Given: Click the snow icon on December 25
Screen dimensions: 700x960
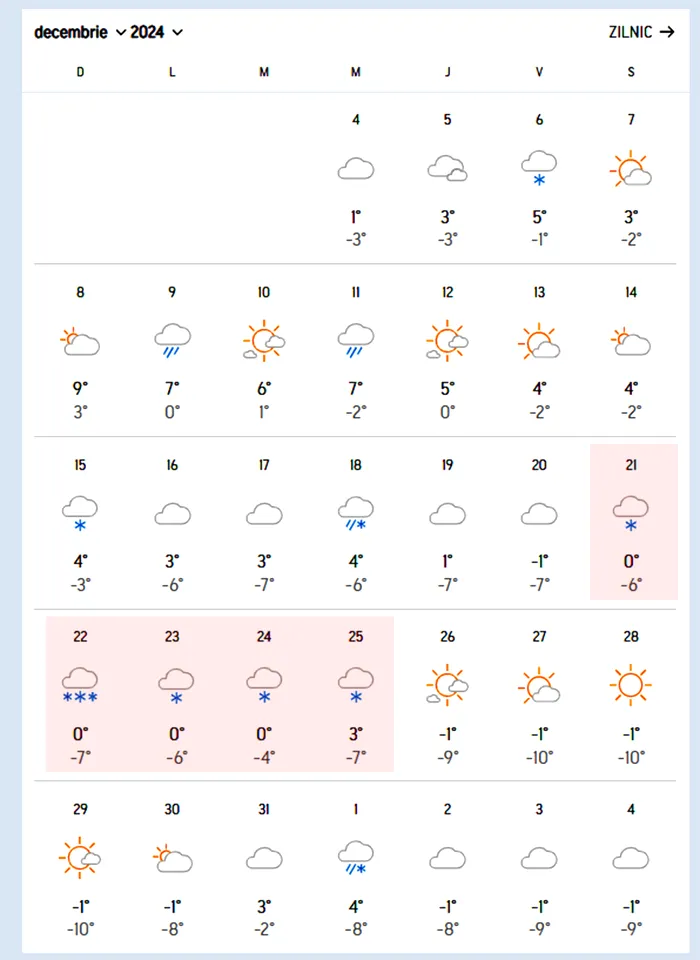Looking at the screenshot, I should [355, 684].
